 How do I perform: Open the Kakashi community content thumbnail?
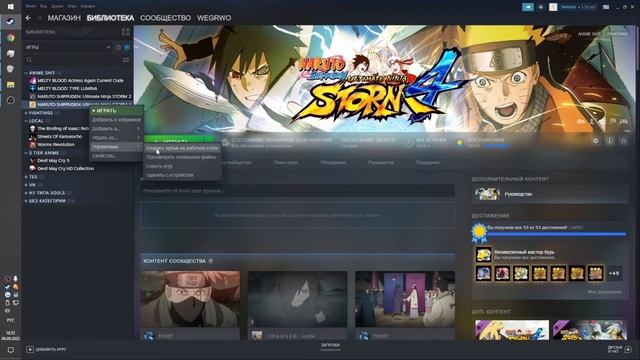pyautogui.click(x=190, y=299)
